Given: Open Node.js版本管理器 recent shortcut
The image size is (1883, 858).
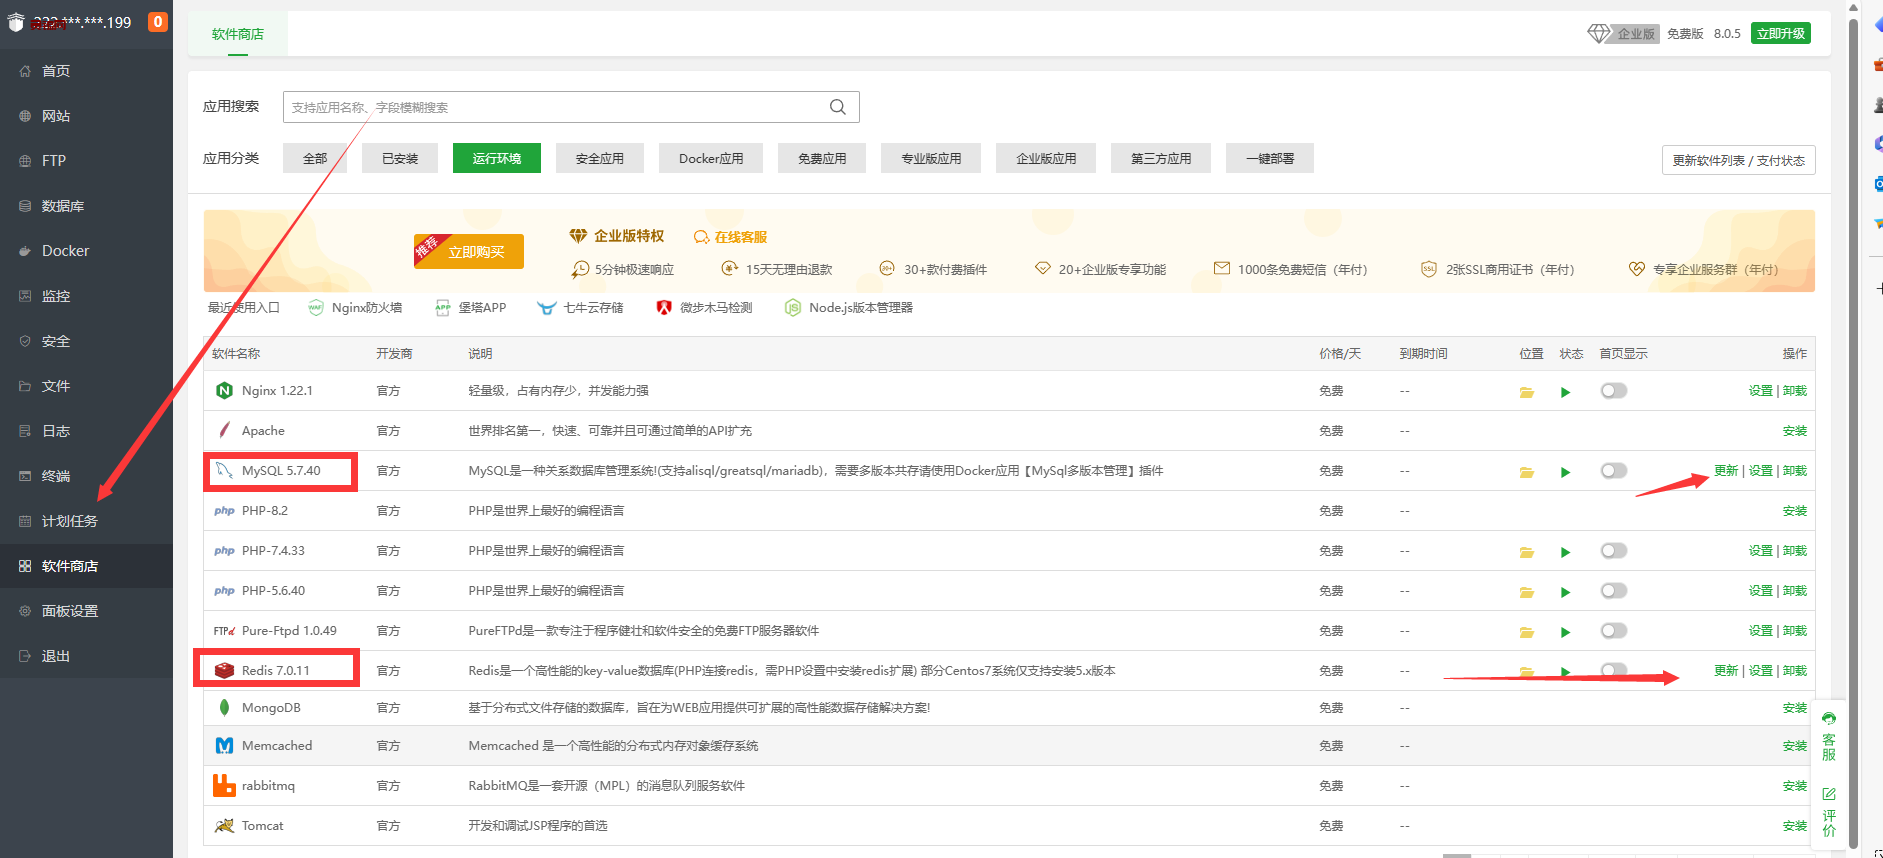Looking at the screenshot, I should click(x=849, y=308).
